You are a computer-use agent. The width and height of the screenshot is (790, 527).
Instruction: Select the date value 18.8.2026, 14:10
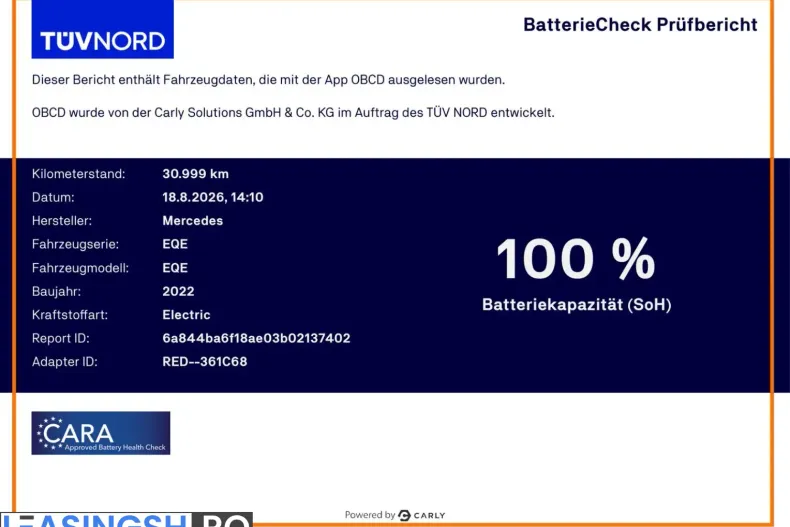[213, 197]
